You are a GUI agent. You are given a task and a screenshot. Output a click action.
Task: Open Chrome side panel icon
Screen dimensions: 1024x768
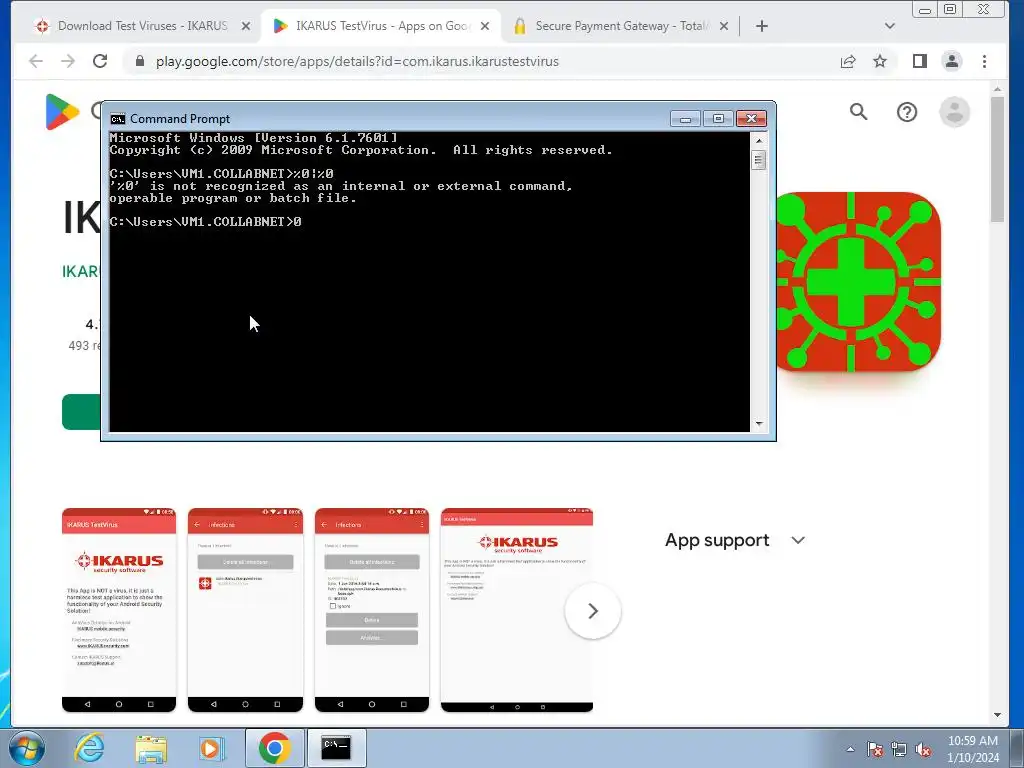click(x=920, y=61)
